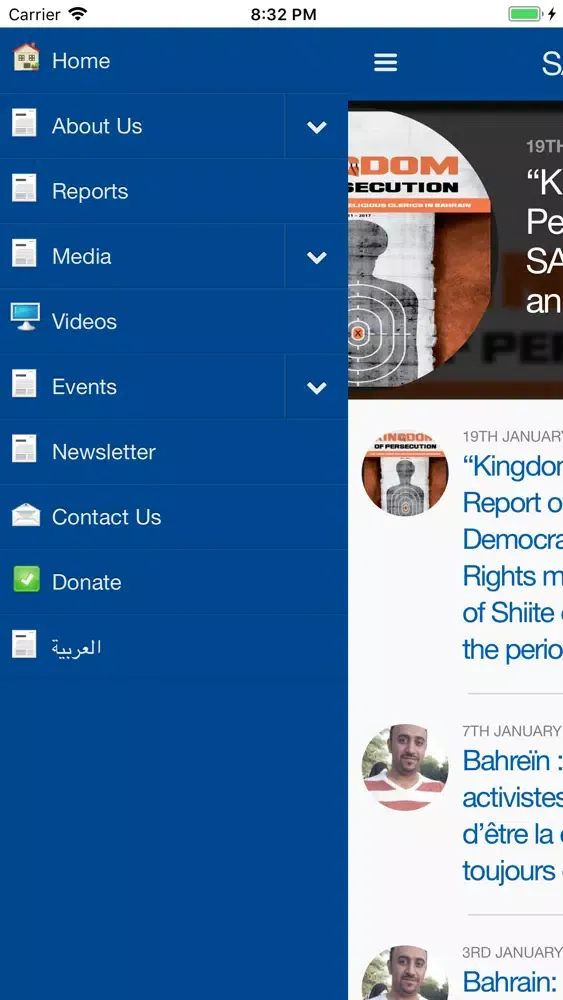Open the Bahreïn activistes article link
Screen dimensions: 563x1000
coord(513,816)
